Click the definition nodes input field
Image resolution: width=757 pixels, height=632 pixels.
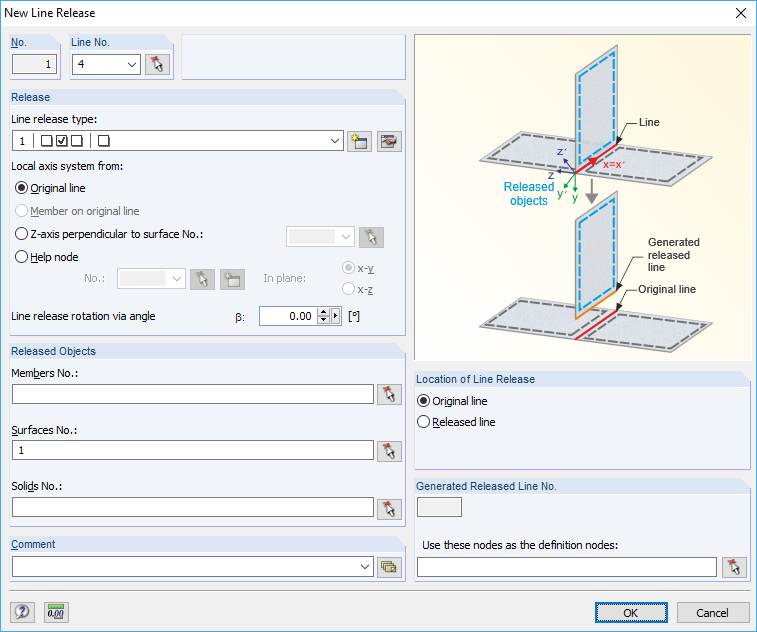point(567,567)
